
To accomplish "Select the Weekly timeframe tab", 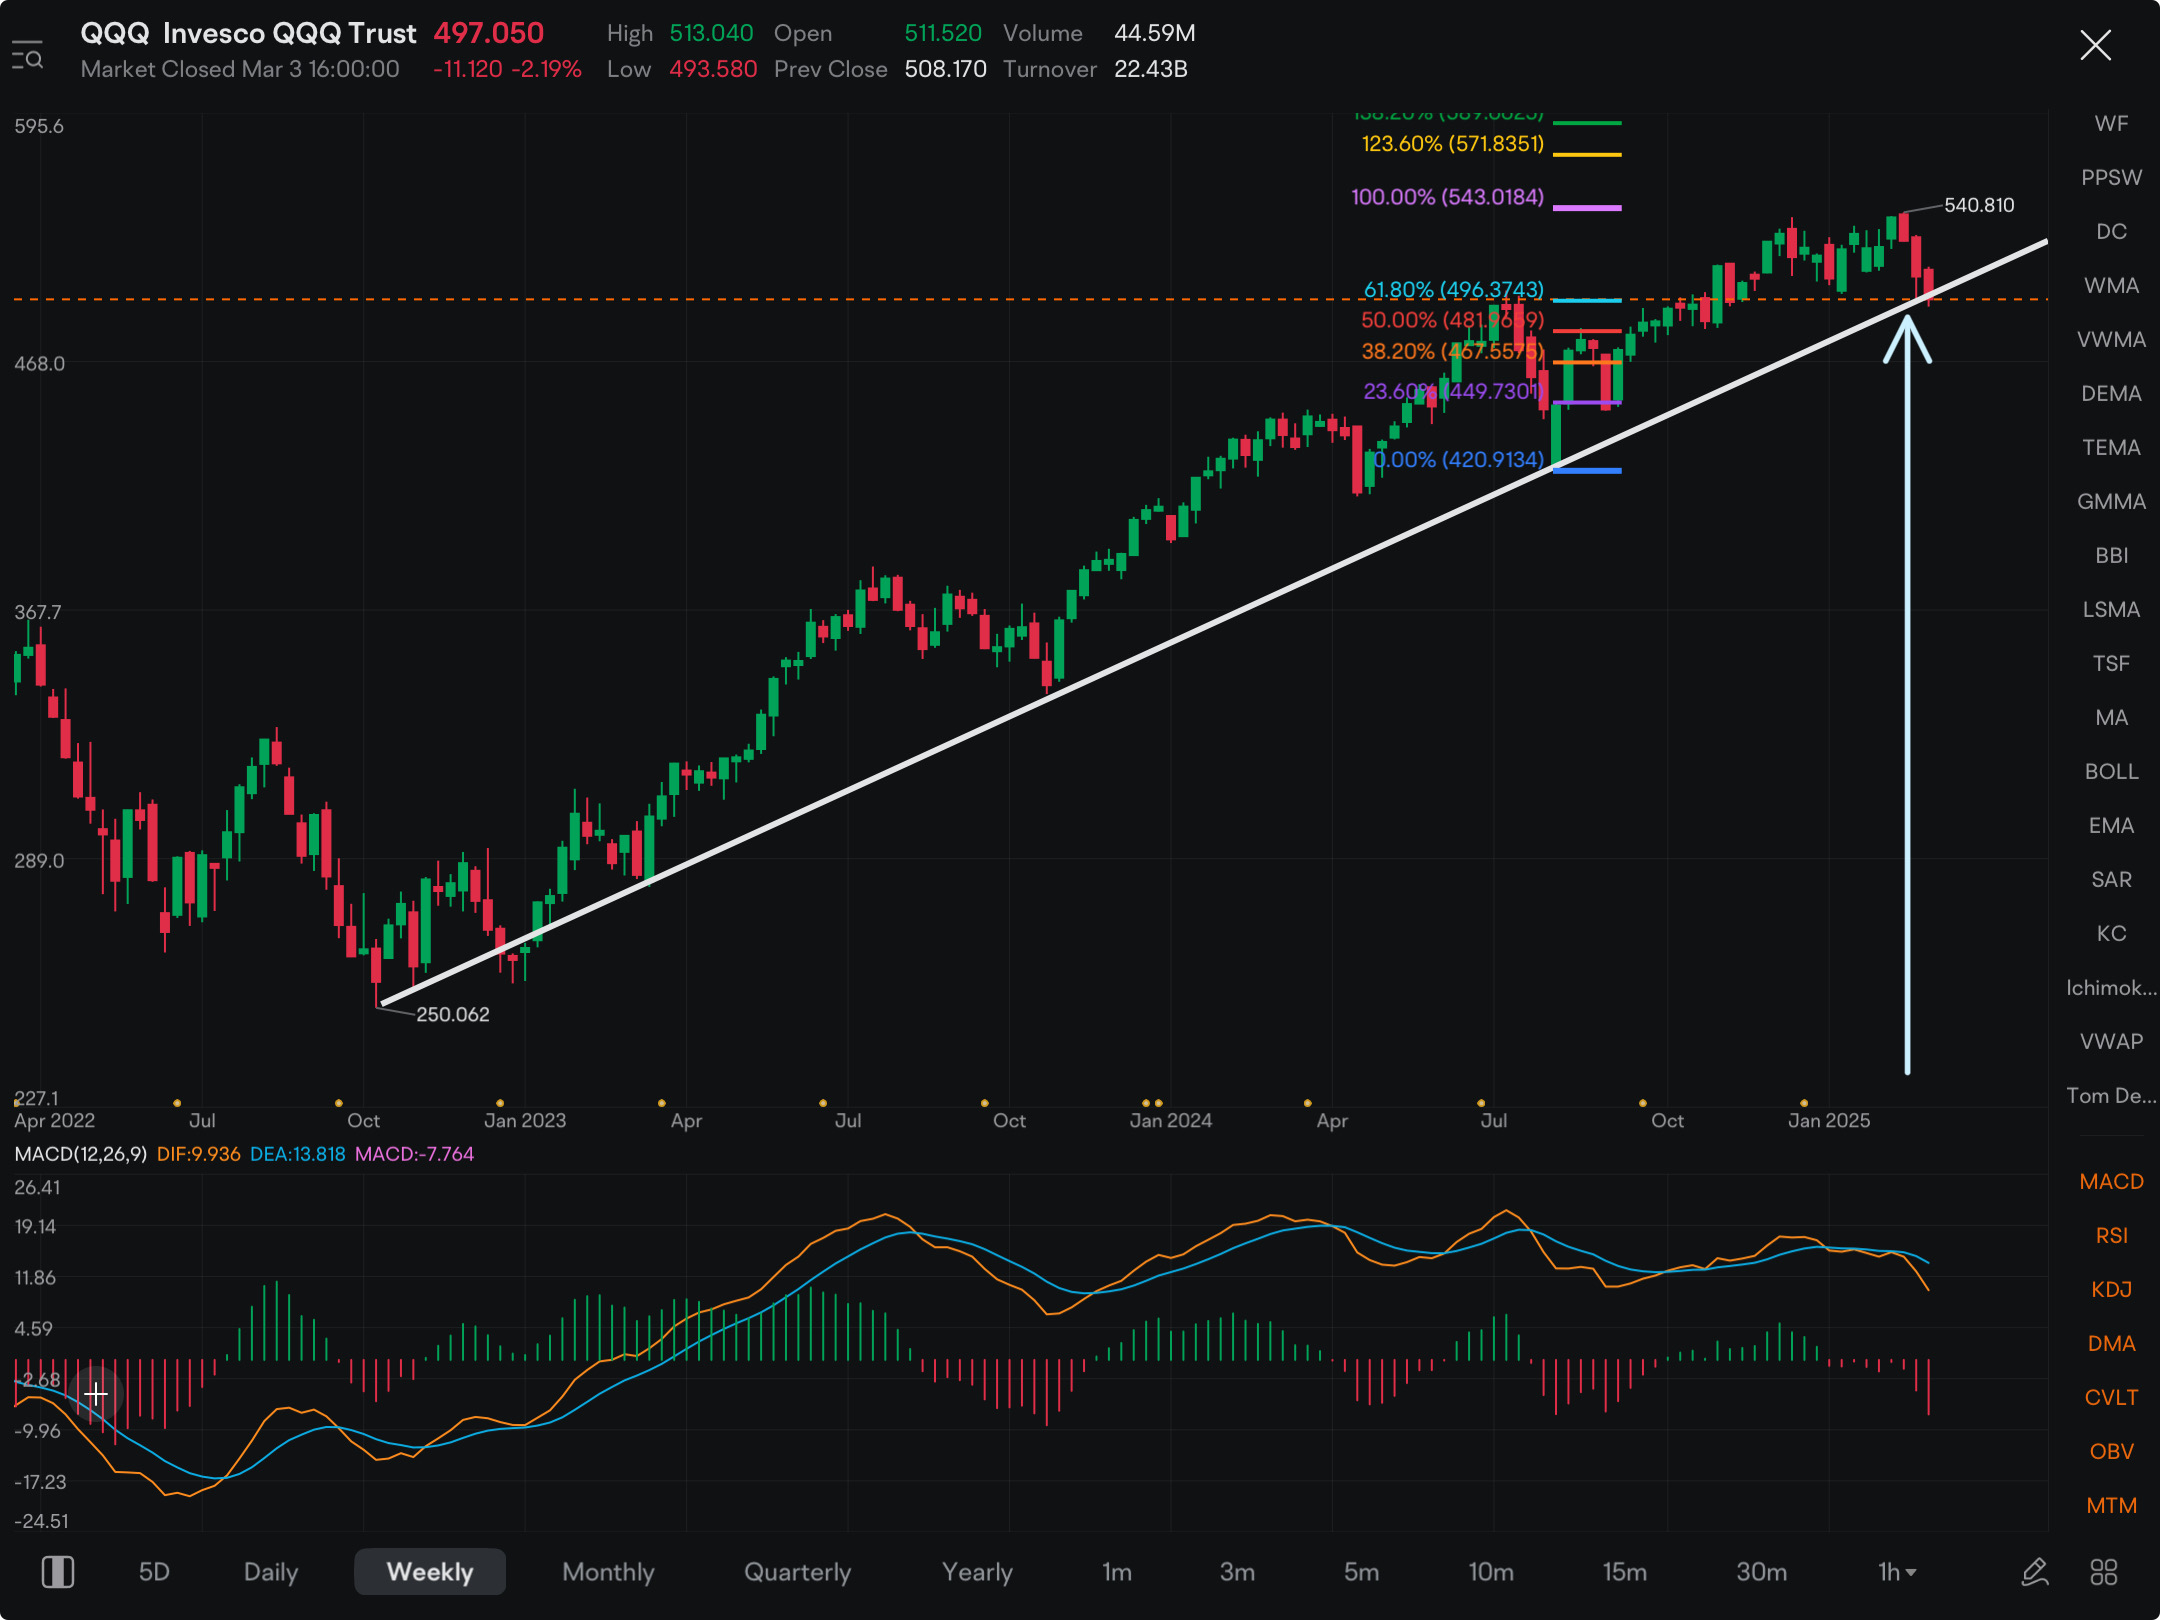I will tap(430, 1572).
